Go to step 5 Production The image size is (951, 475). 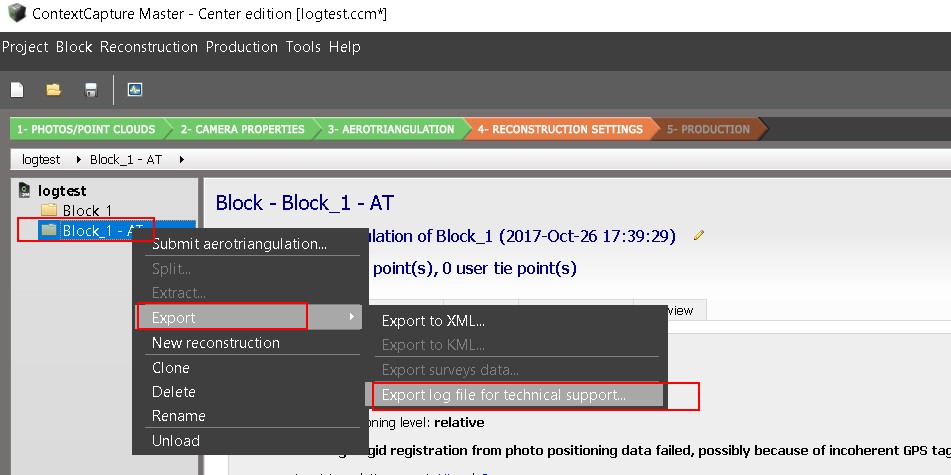[x=708, y=129]
